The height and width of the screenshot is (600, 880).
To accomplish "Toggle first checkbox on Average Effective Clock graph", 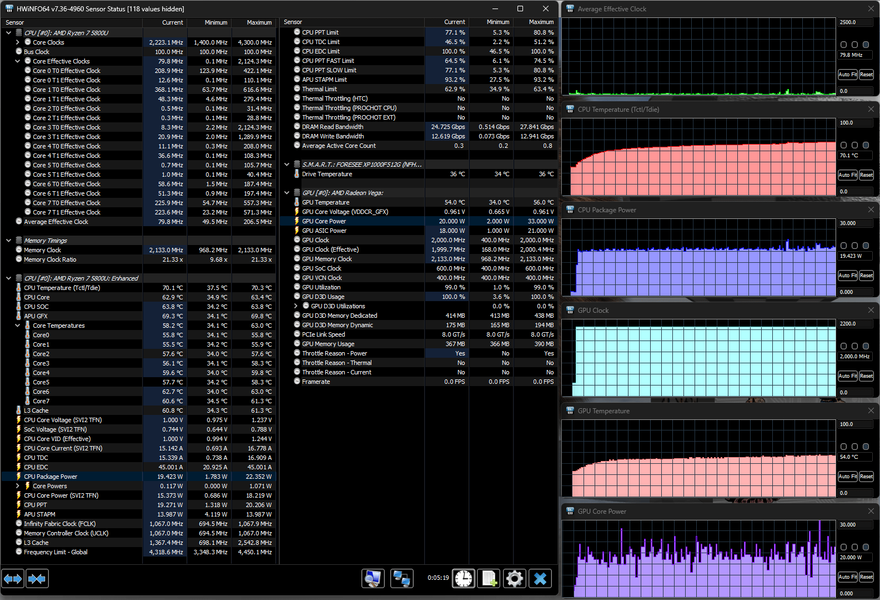I will pyautogui.click(x=843, y=45).
